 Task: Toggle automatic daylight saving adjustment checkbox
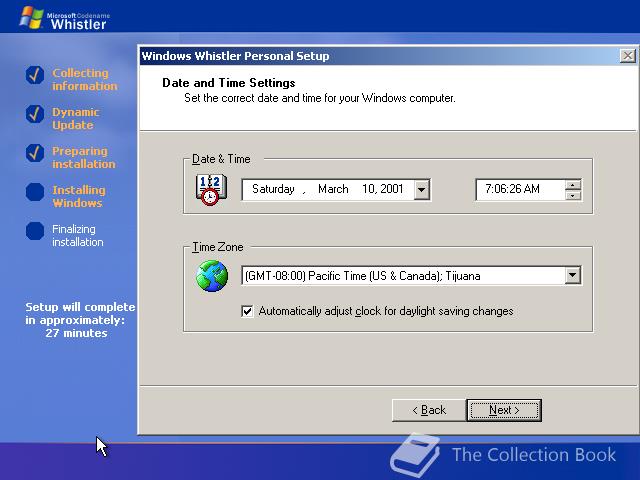coord(247,311)
